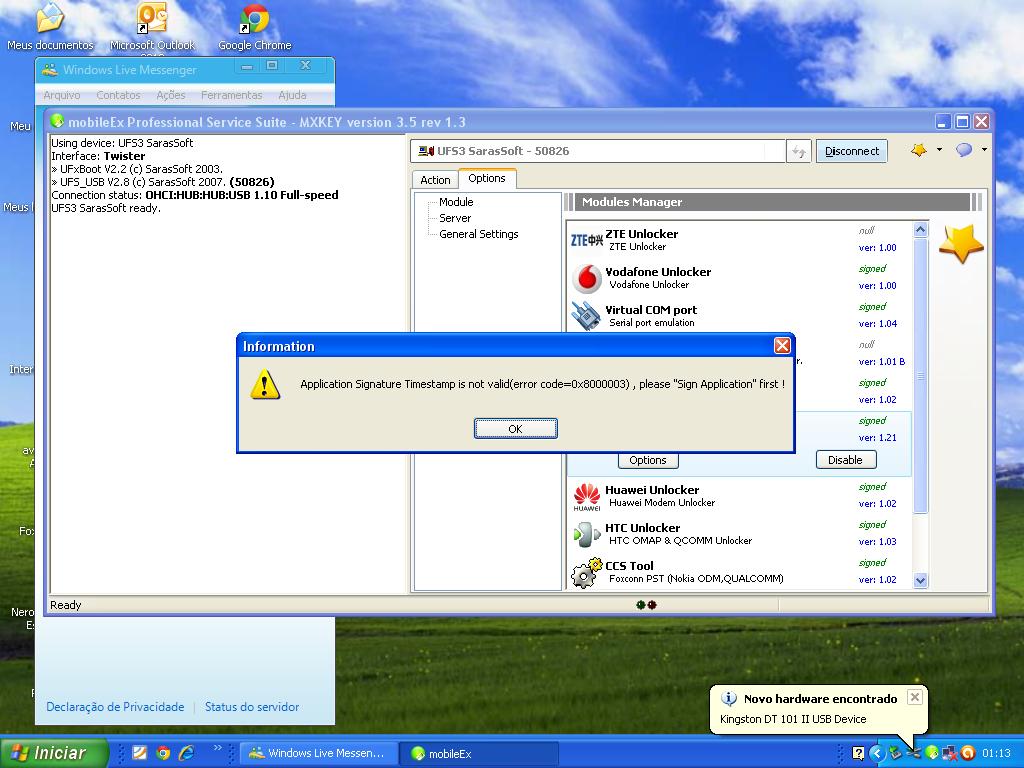Open Arquivo menu in Windows Live Messenger
1024x768 pixels.
(x=62, y=95)
